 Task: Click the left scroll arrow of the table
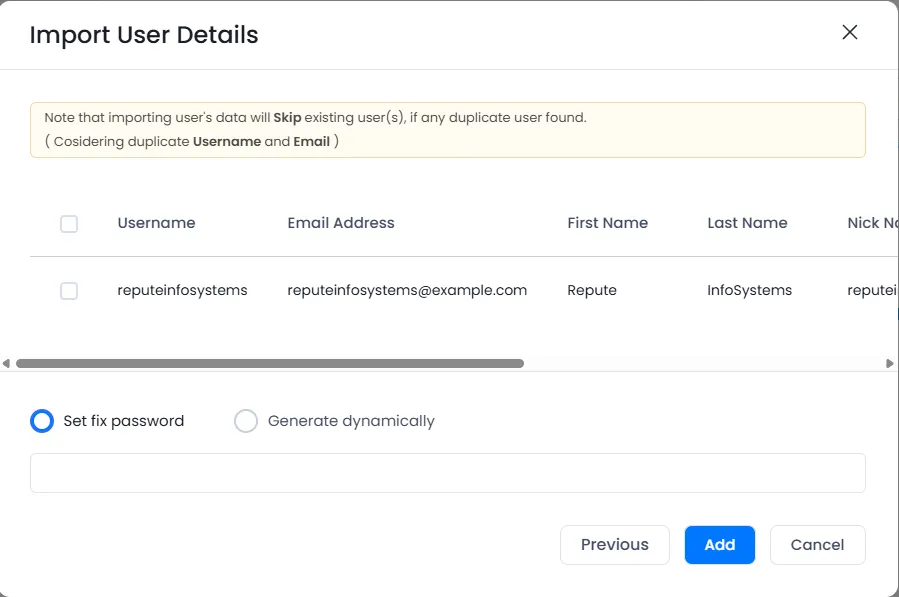coord(5,362)
